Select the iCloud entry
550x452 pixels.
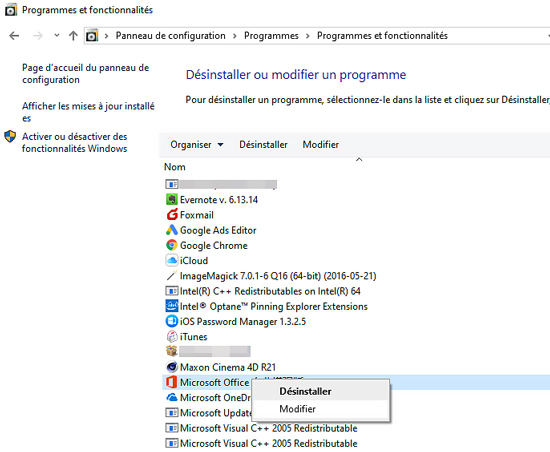pyautogui.click(x=194, y=261)
